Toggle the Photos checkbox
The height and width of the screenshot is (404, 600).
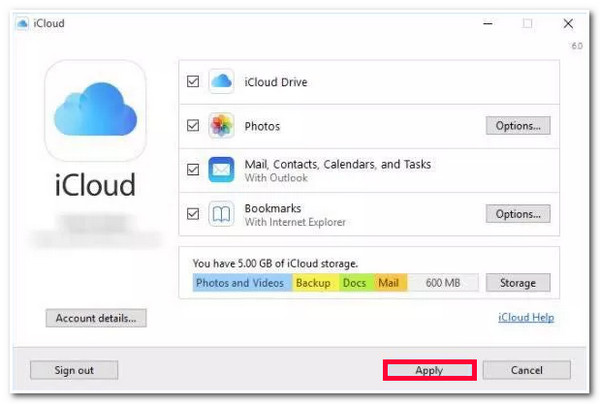[x=193, y=125]
